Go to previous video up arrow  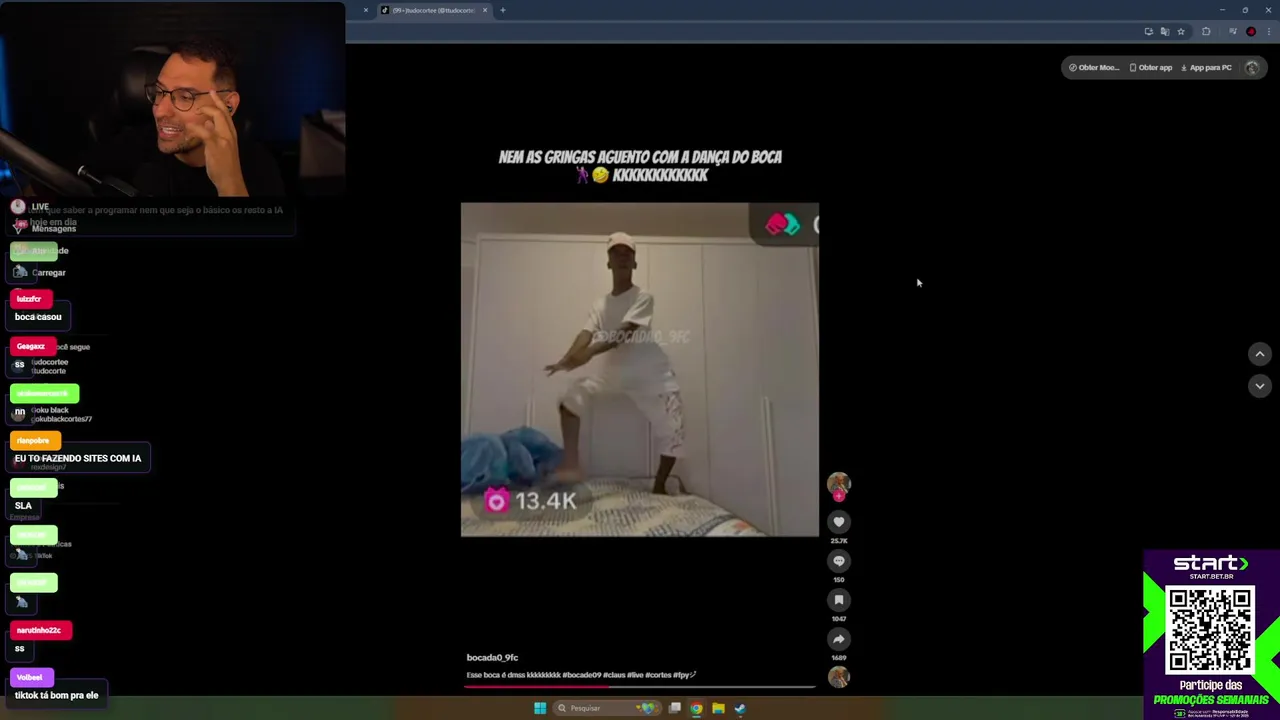pyautogui.click(x=1260, y=354)
